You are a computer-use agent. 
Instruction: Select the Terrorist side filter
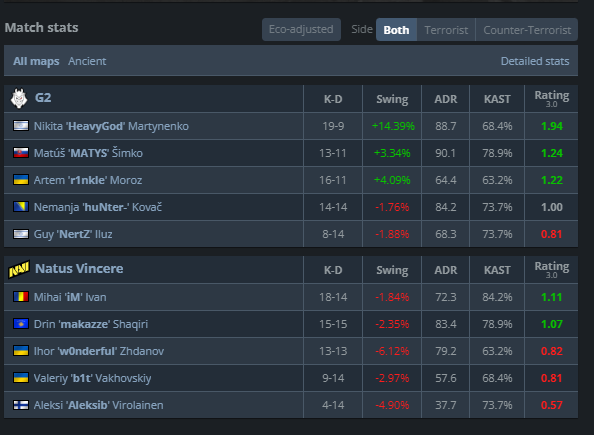[x=446, y=30]
